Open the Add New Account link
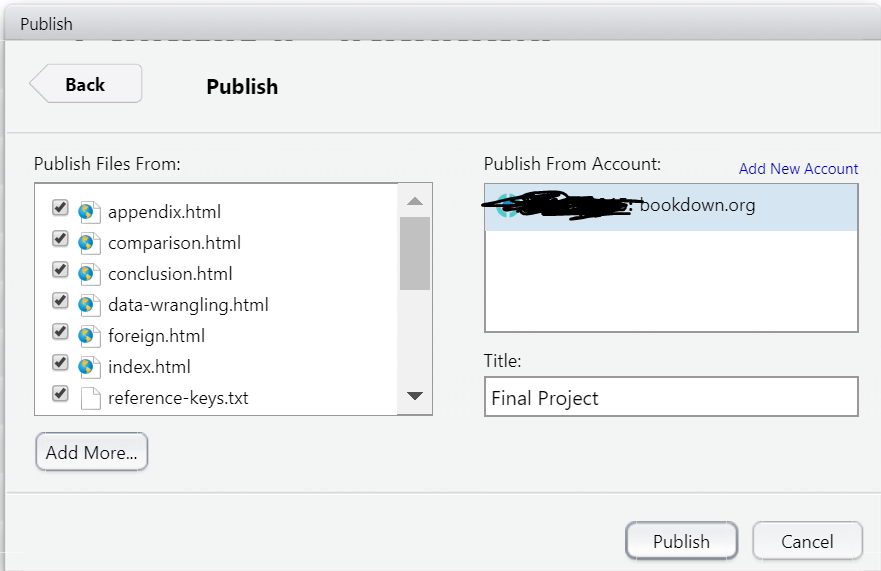Viewport: 881px width, 571px height. (x=798, y=169)
